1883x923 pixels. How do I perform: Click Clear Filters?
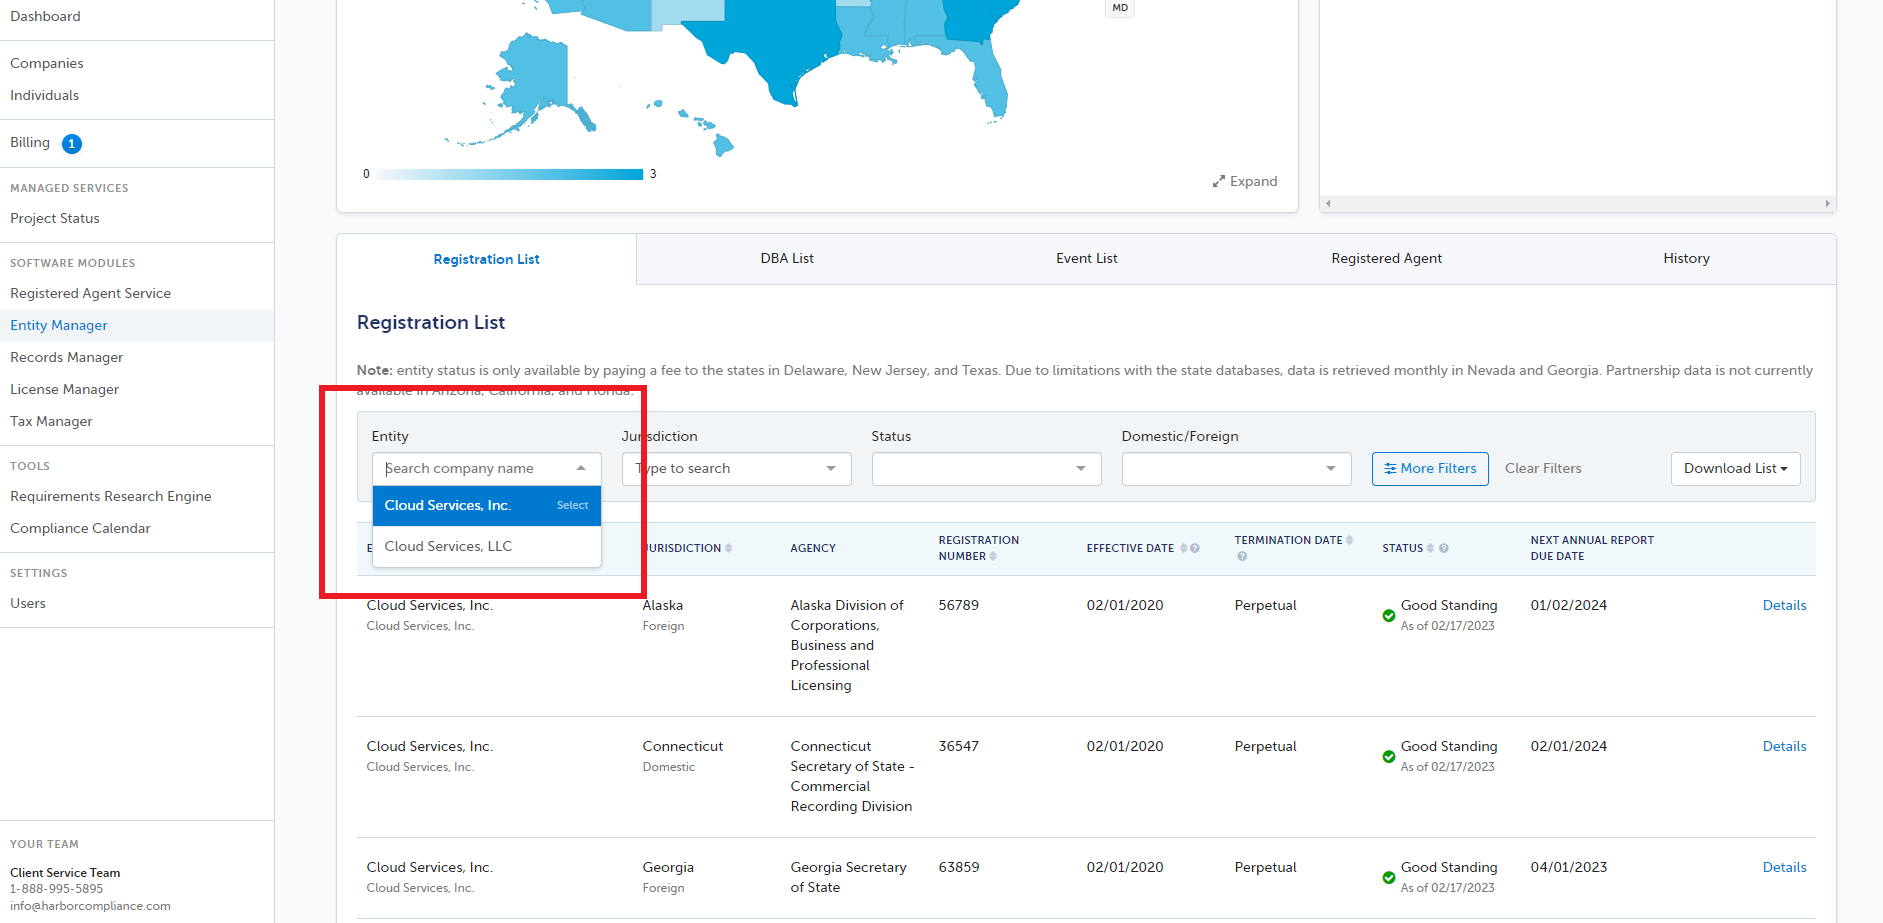(x=1543, y=469)
